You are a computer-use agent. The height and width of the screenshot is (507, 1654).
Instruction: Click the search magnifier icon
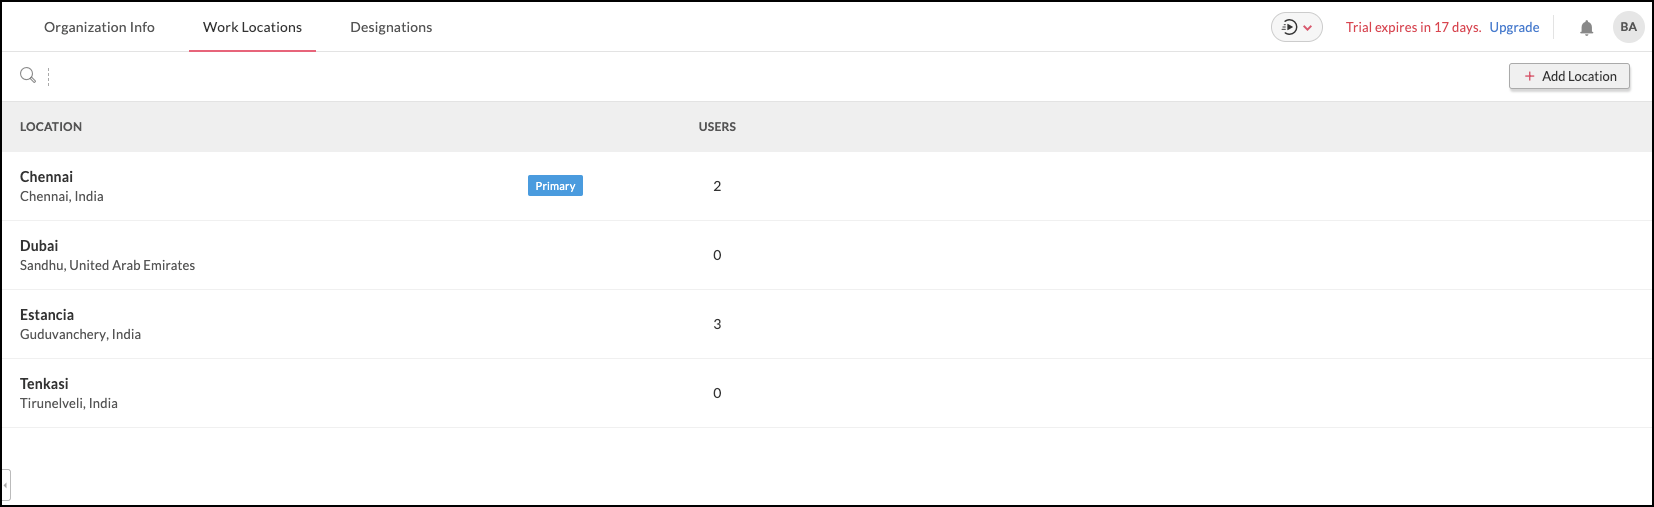click(28, 75)
